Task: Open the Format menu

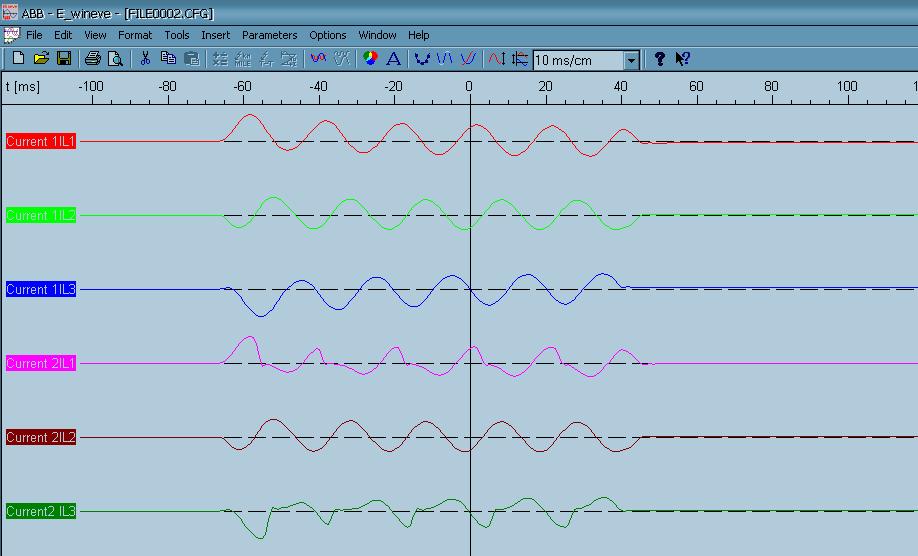Action: [x=135, y=35]
